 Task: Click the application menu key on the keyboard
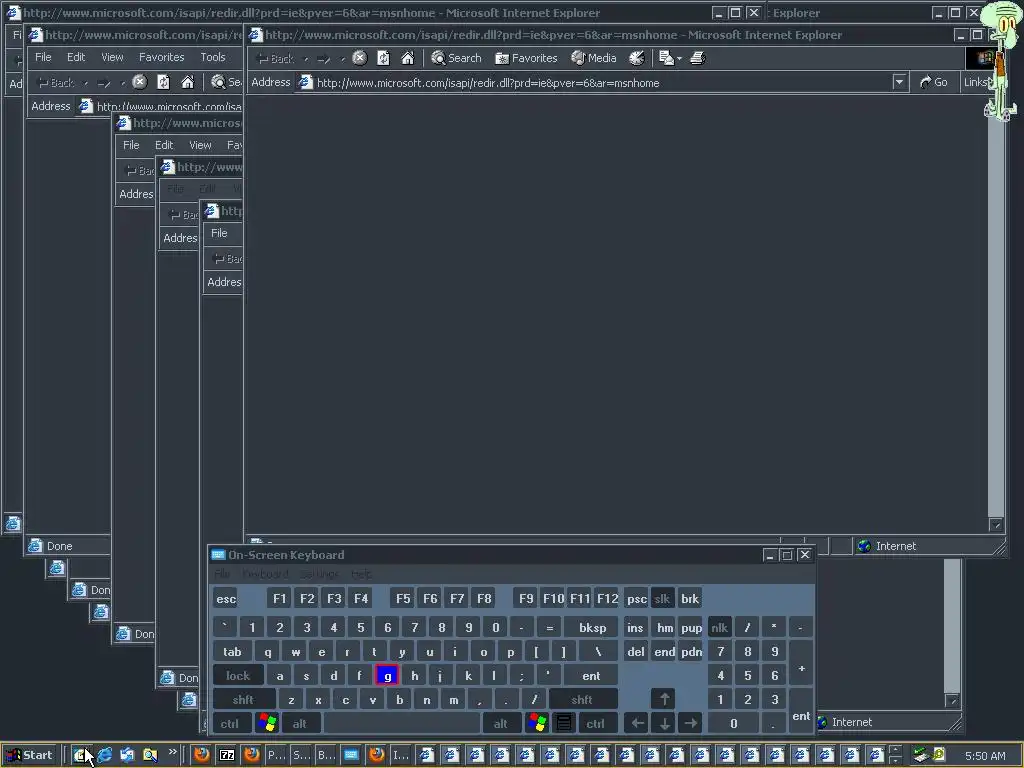point(564,724)
